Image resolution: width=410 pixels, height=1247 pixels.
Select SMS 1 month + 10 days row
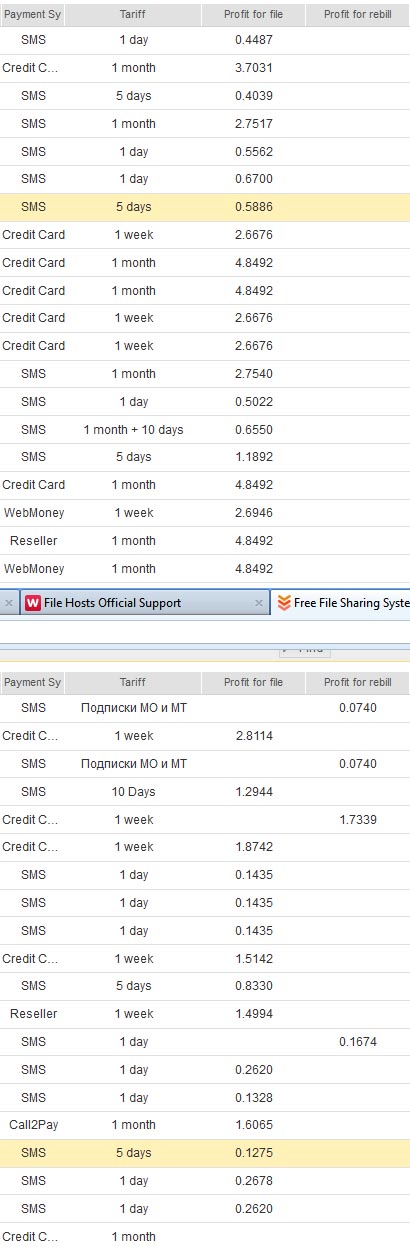[205, 430]
